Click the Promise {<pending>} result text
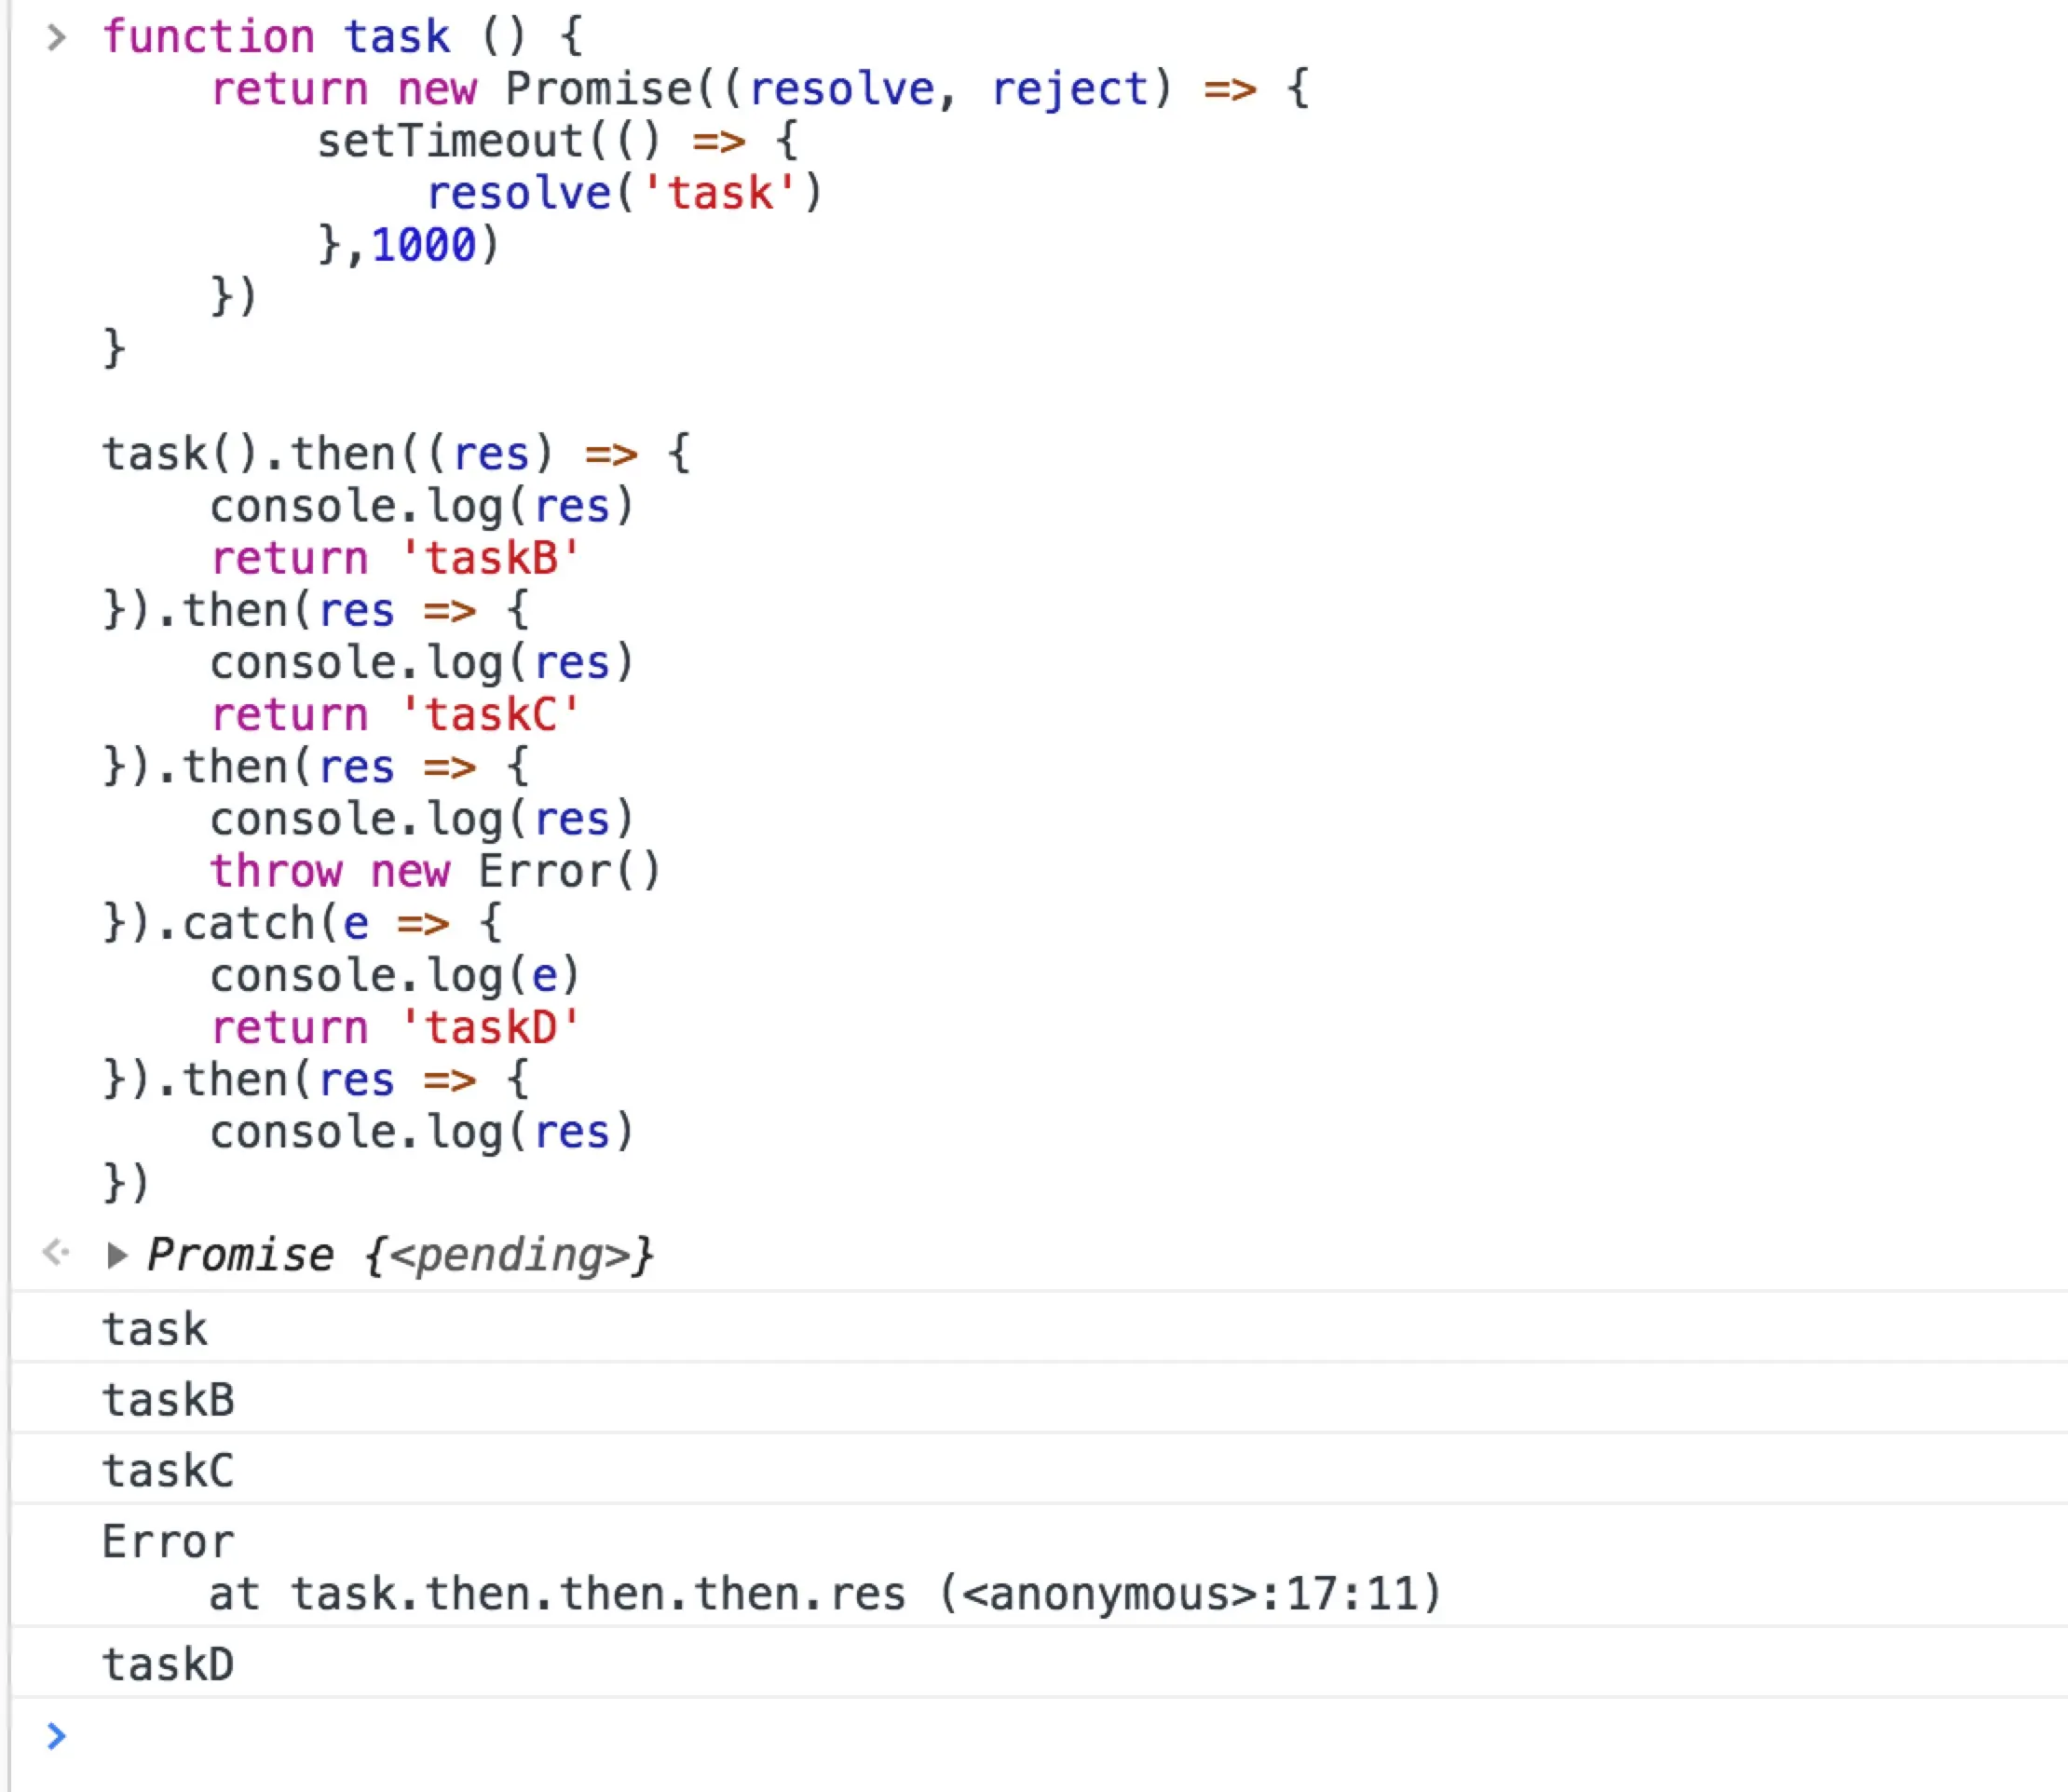Screen dimensions: 2068x1792 400,1255
